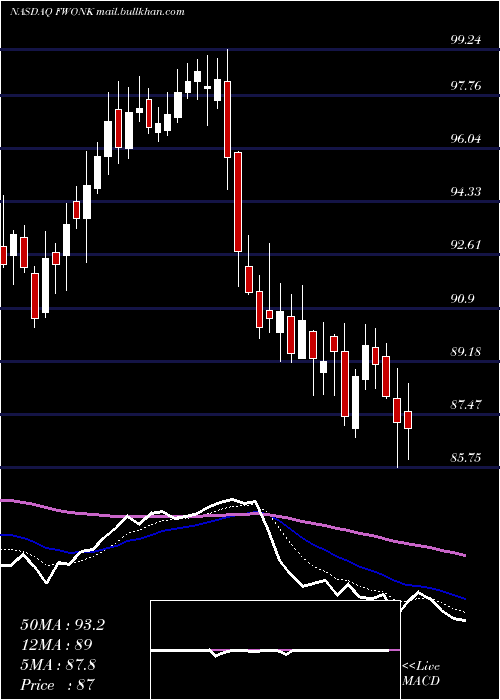Viewport: 500px width, 700px height.
Task: Click the 90.9 price axis label
Action: coord(462,298)
